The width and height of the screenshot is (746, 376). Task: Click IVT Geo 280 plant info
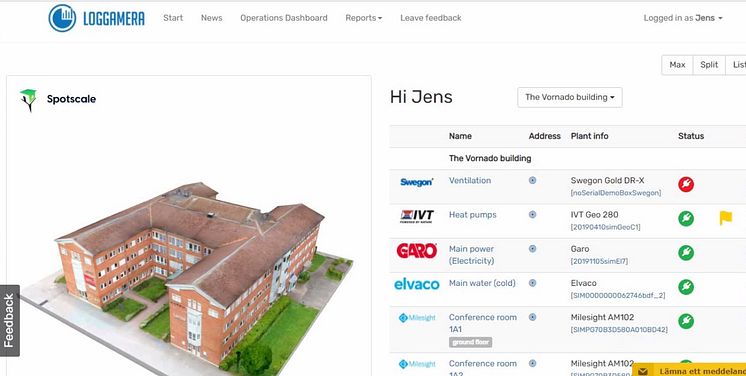(594, 215)
